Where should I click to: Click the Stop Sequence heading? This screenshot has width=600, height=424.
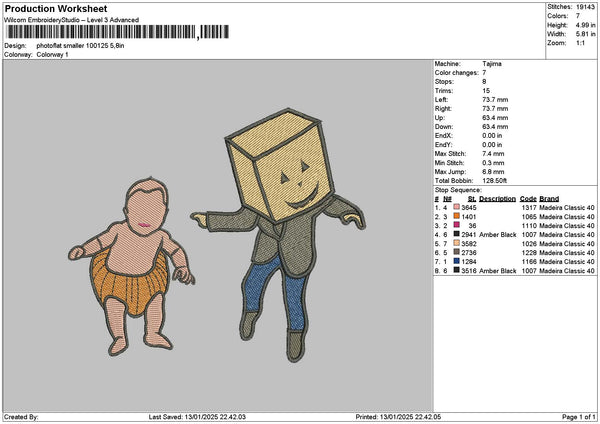pos(457,189)
